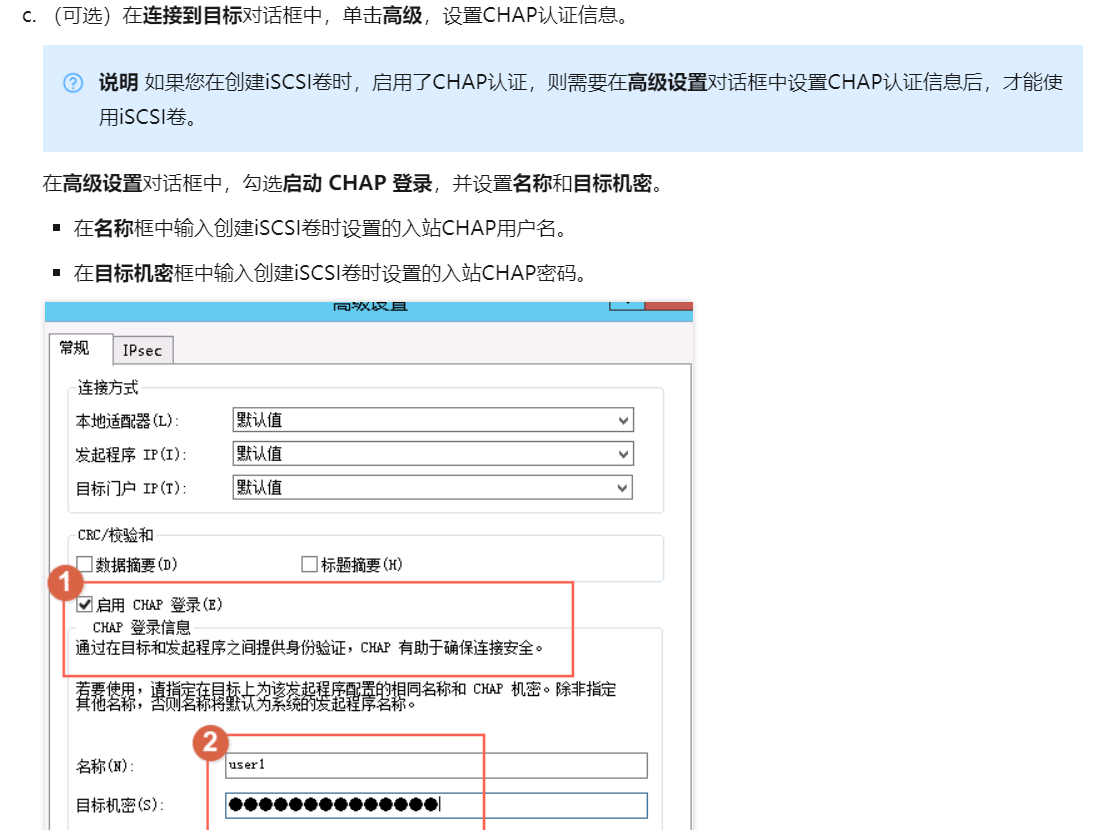This screenshot has height=830, width=1104.
Task: Tick the 数据摘要 checkbox
Action: pyautogui.click(x=84, y=564)
